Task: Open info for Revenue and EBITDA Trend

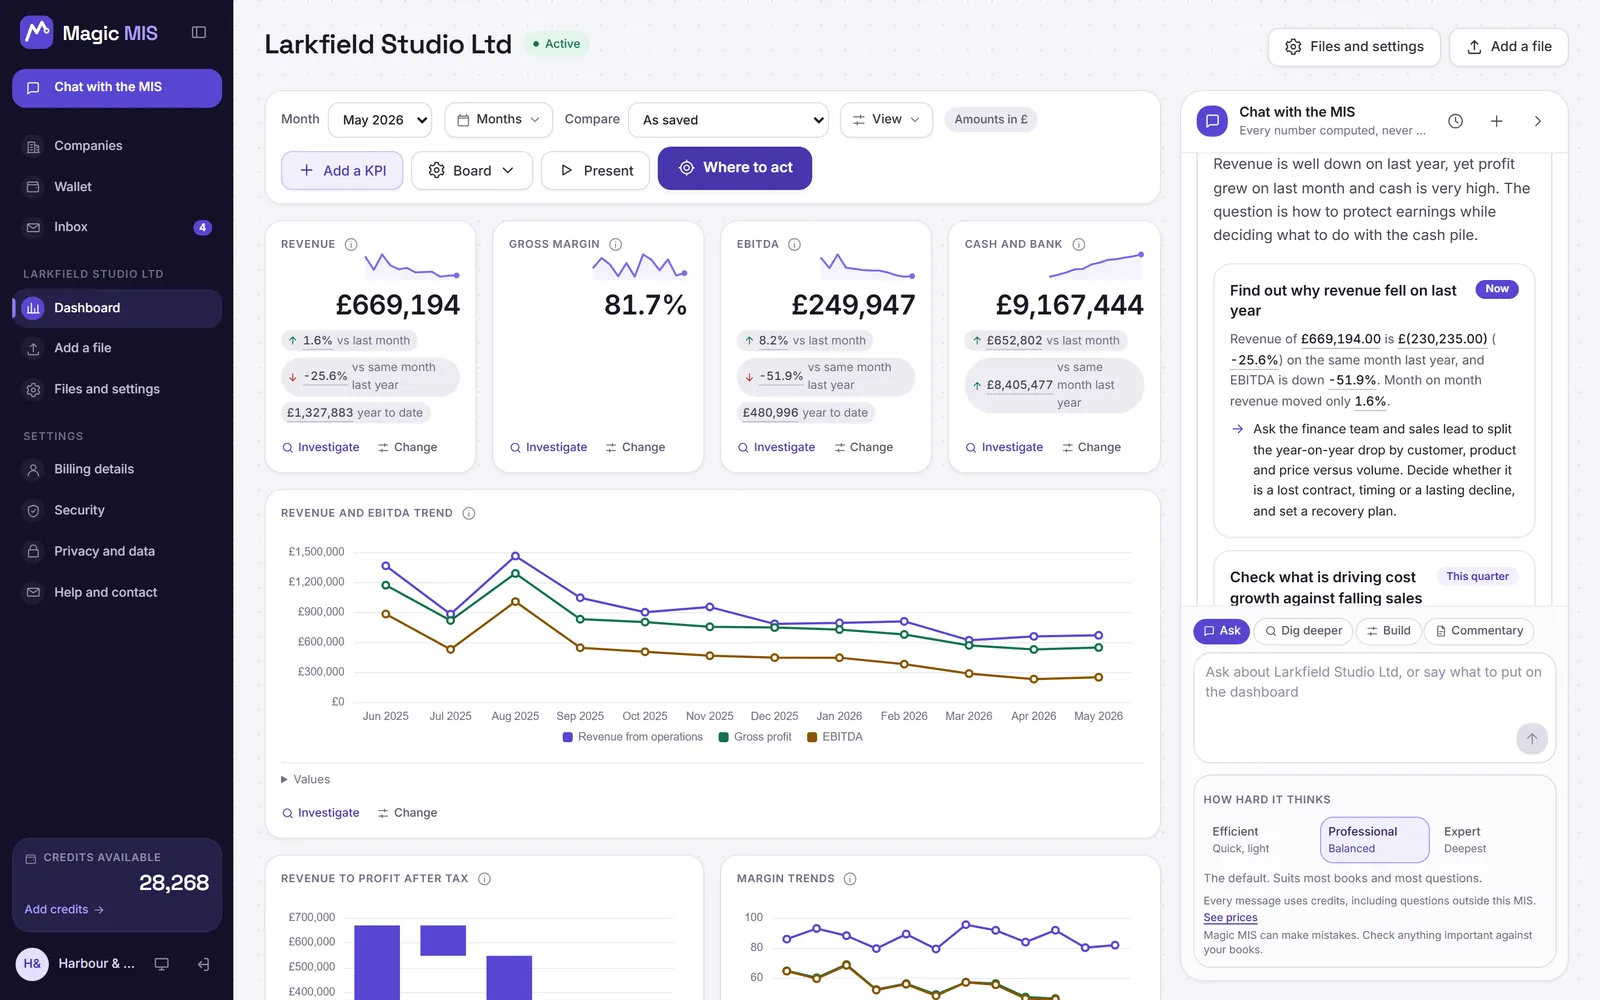Action: 469,513
